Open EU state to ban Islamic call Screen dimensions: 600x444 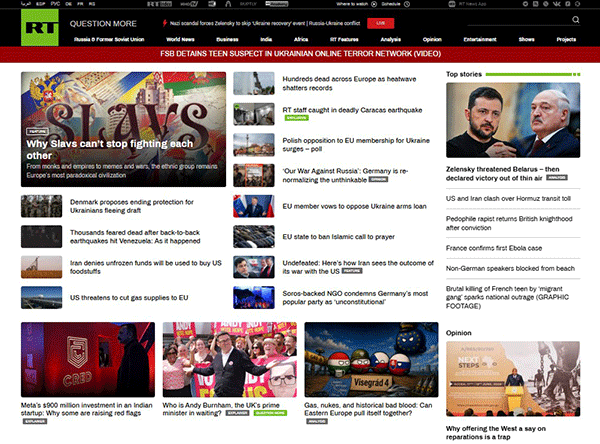pyautogui.click(x=338, y=237)
